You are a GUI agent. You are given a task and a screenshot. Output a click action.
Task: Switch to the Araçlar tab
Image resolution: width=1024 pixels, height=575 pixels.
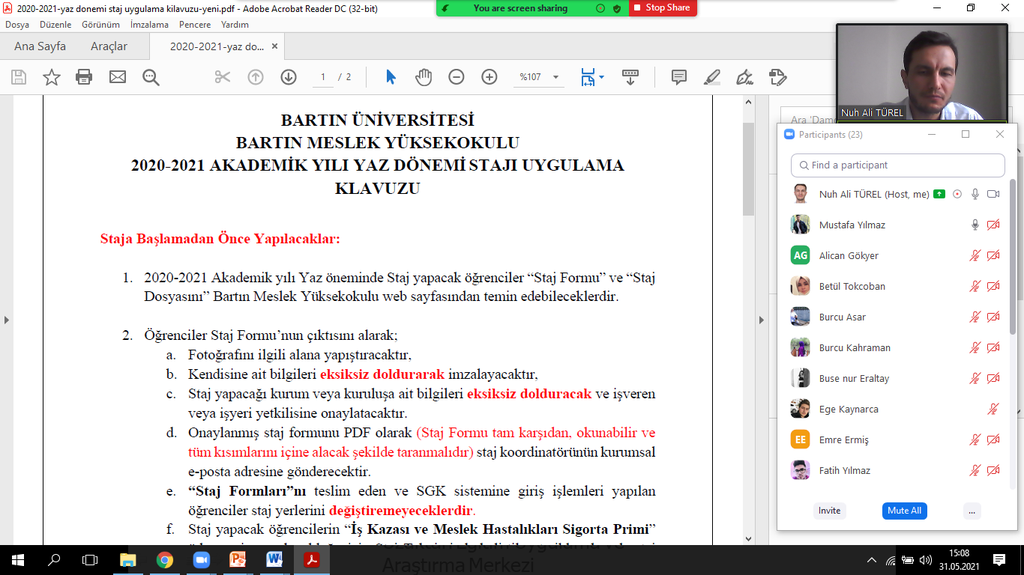click(x=109, y=46)
